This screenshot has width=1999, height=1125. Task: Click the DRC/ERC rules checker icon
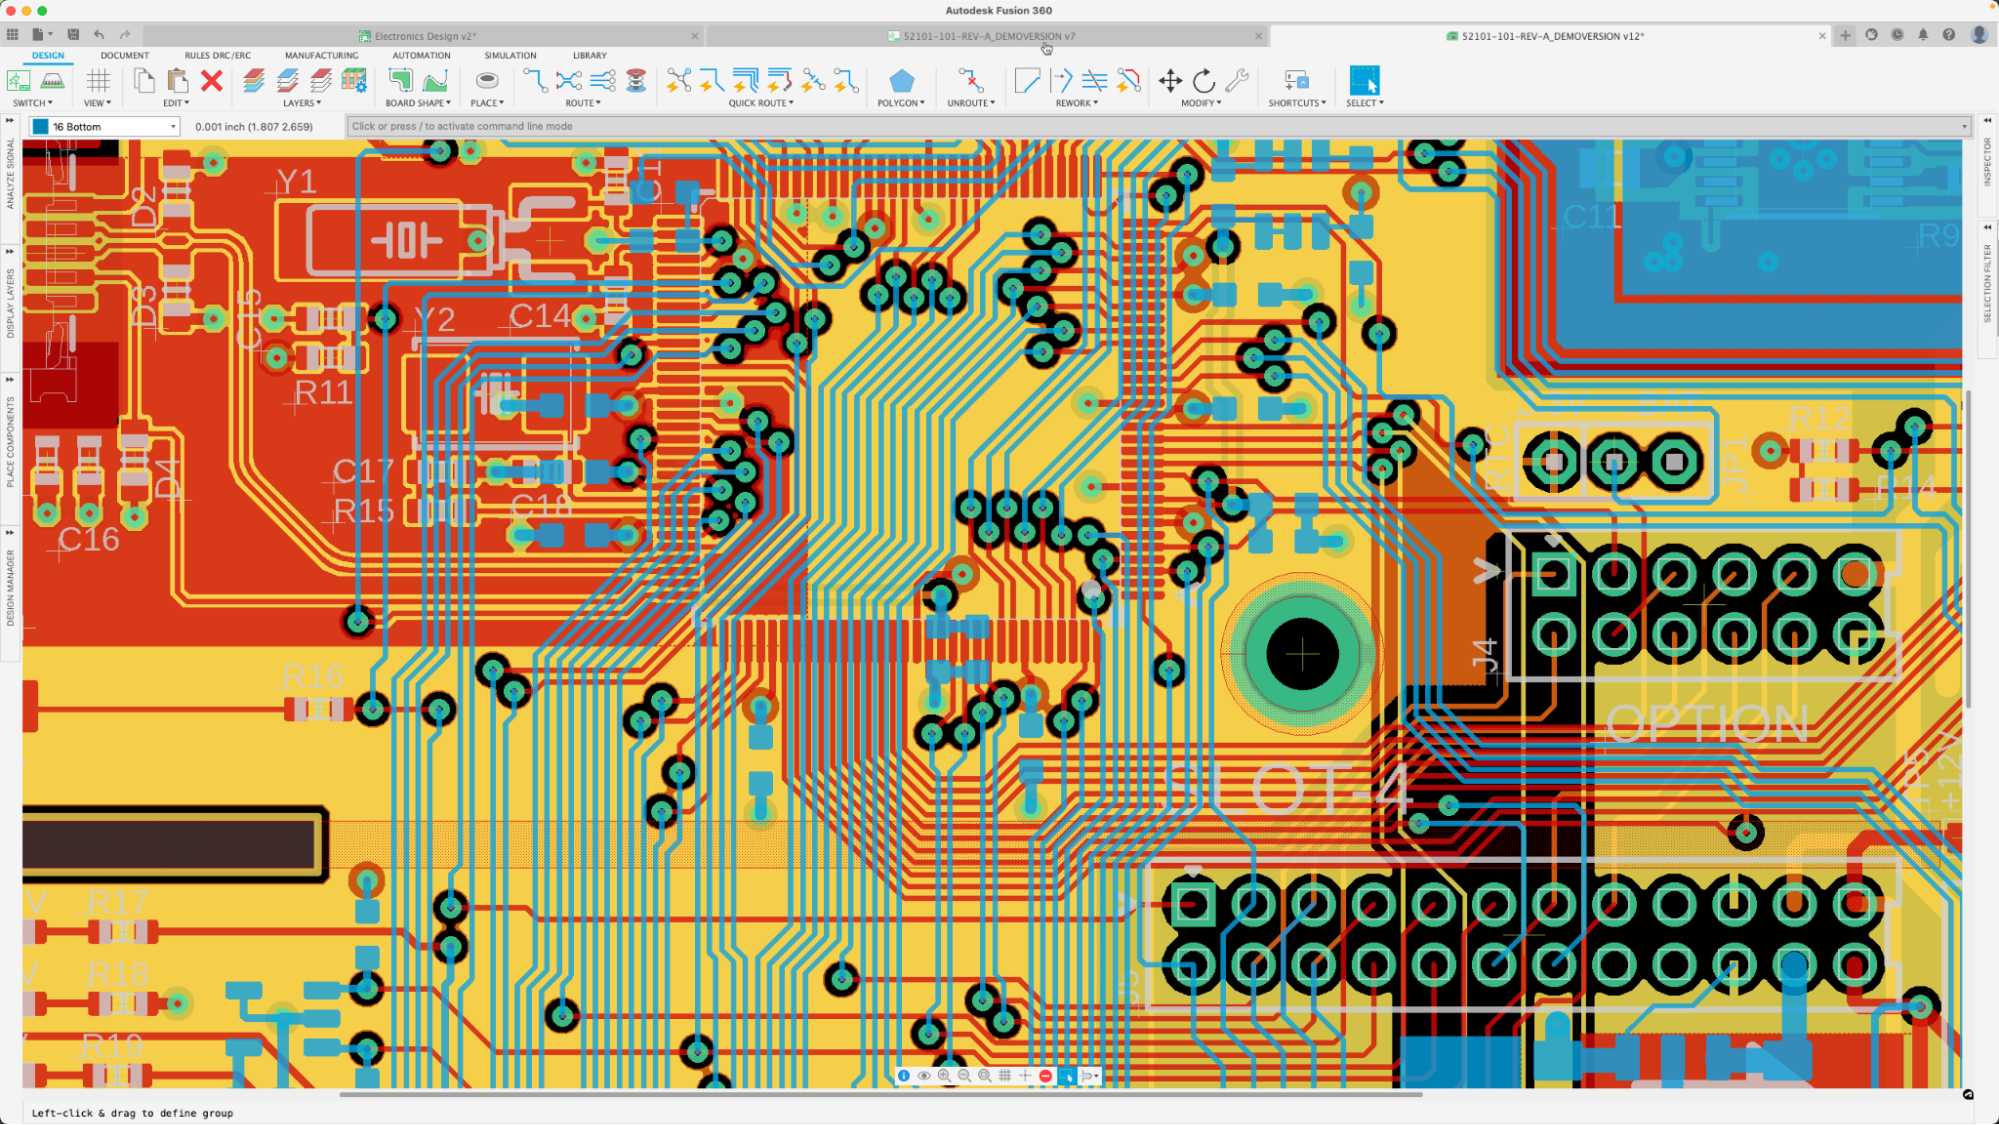pos(216,55)
